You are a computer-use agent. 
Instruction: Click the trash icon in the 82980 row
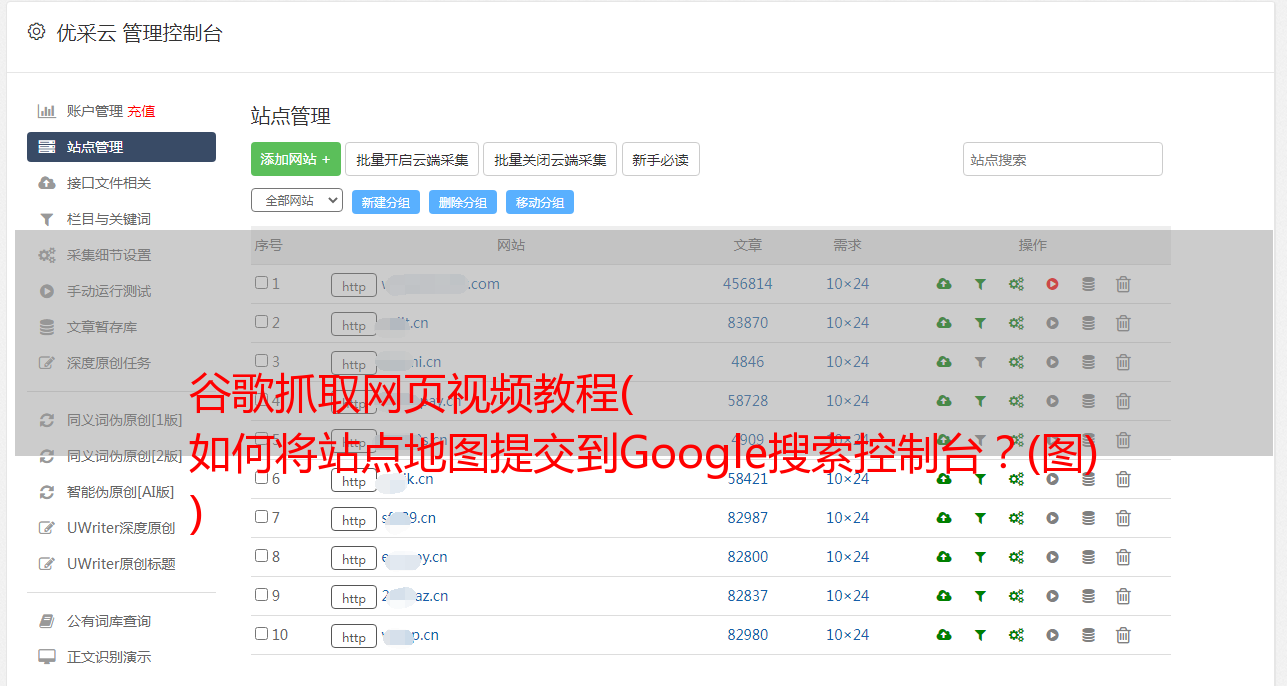click(1123, 635)
